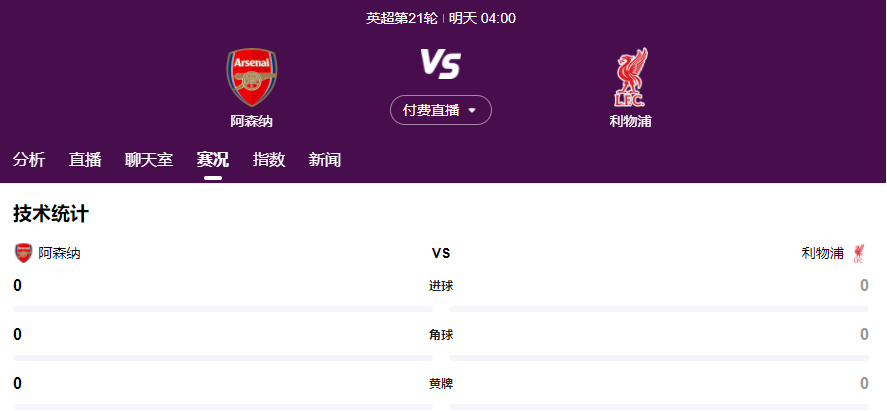Open the 直播 tab
The height and width of the screenshot is (411, 887).
[85, 160]
